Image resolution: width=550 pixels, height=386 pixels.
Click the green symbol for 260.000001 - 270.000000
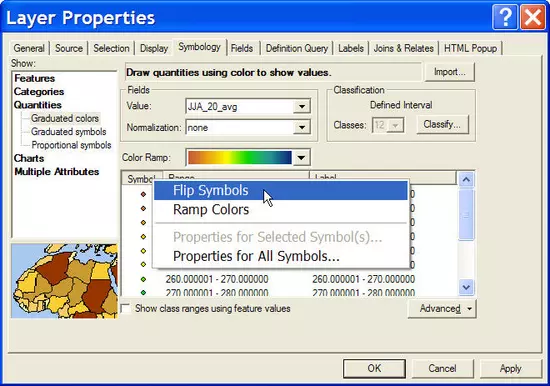(143, 279)
